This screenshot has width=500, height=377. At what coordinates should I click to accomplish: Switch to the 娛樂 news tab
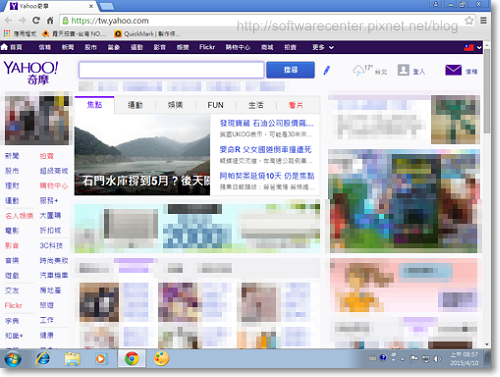point(175,105)
